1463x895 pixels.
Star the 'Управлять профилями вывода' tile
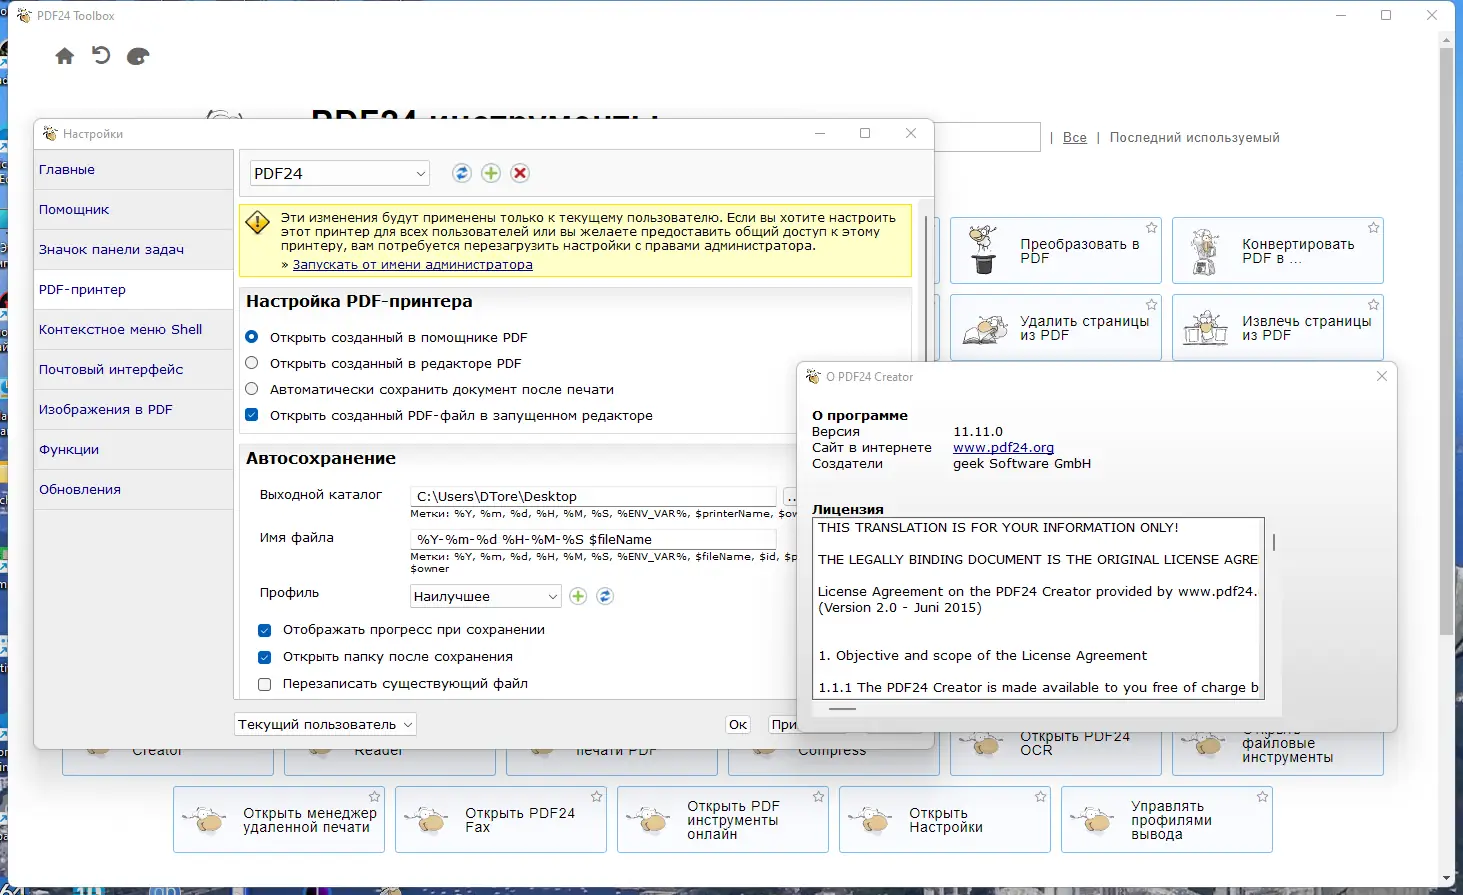point(1262,797)
